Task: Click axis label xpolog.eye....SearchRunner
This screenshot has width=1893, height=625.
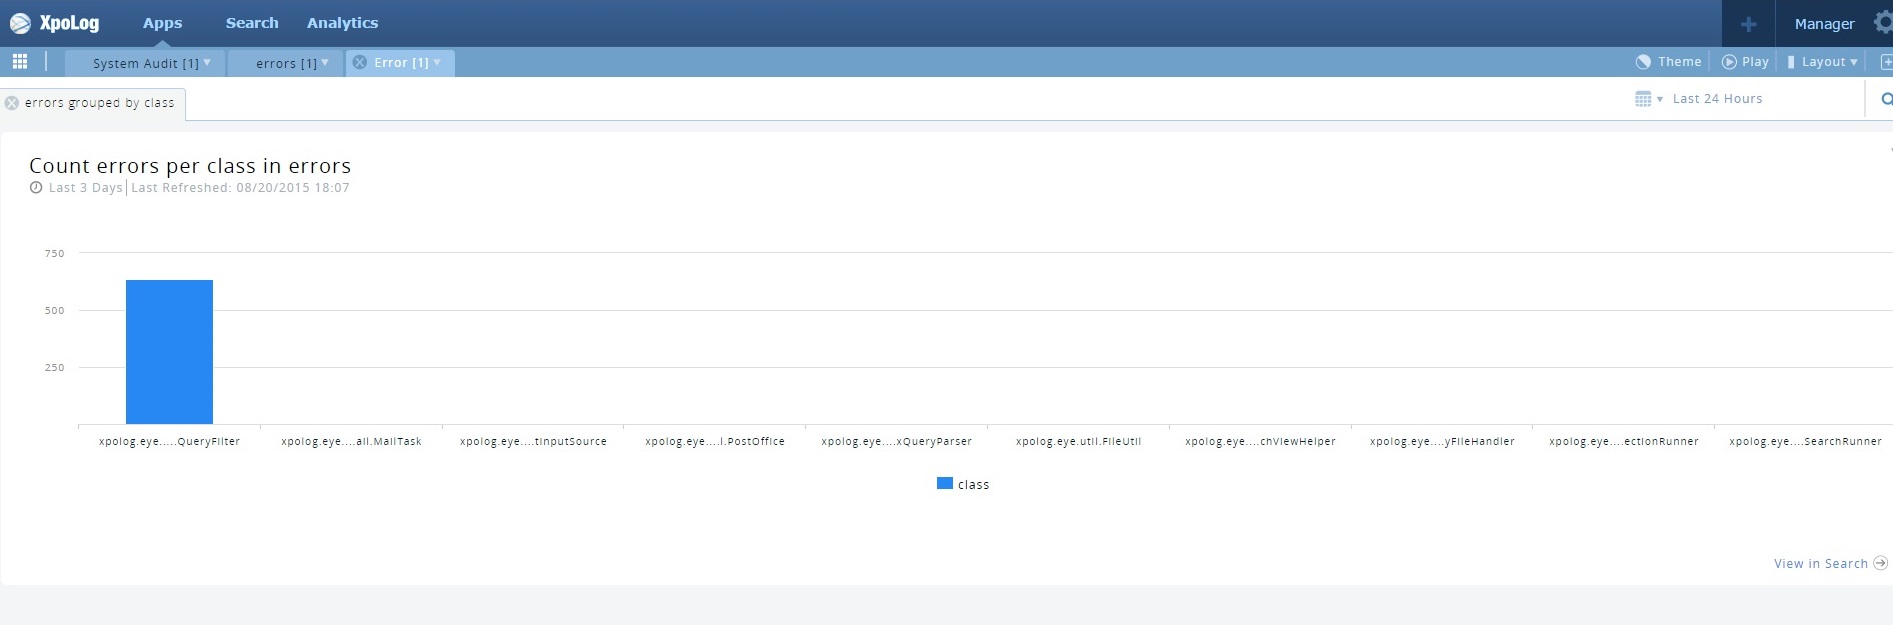Action: click(1805, 441)
